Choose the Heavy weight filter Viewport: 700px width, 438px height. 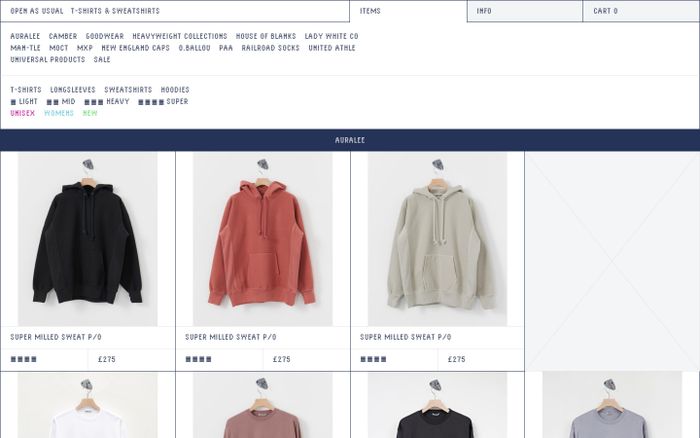(107, 102)
